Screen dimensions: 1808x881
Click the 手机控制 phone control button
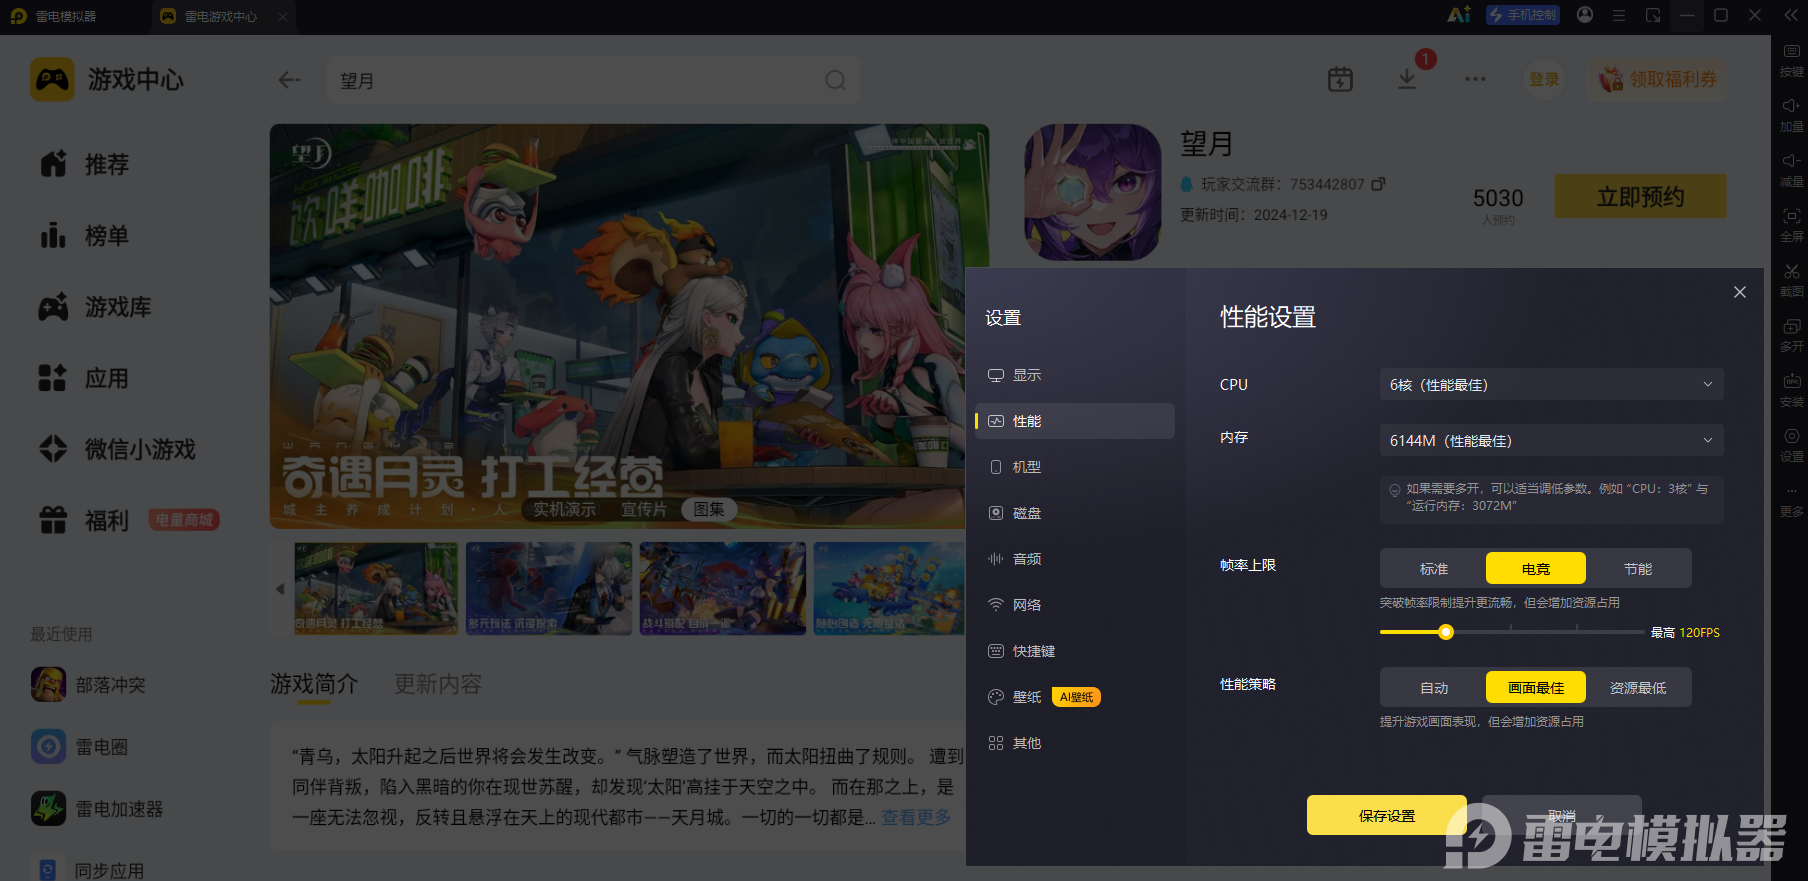pos(1523,15)
